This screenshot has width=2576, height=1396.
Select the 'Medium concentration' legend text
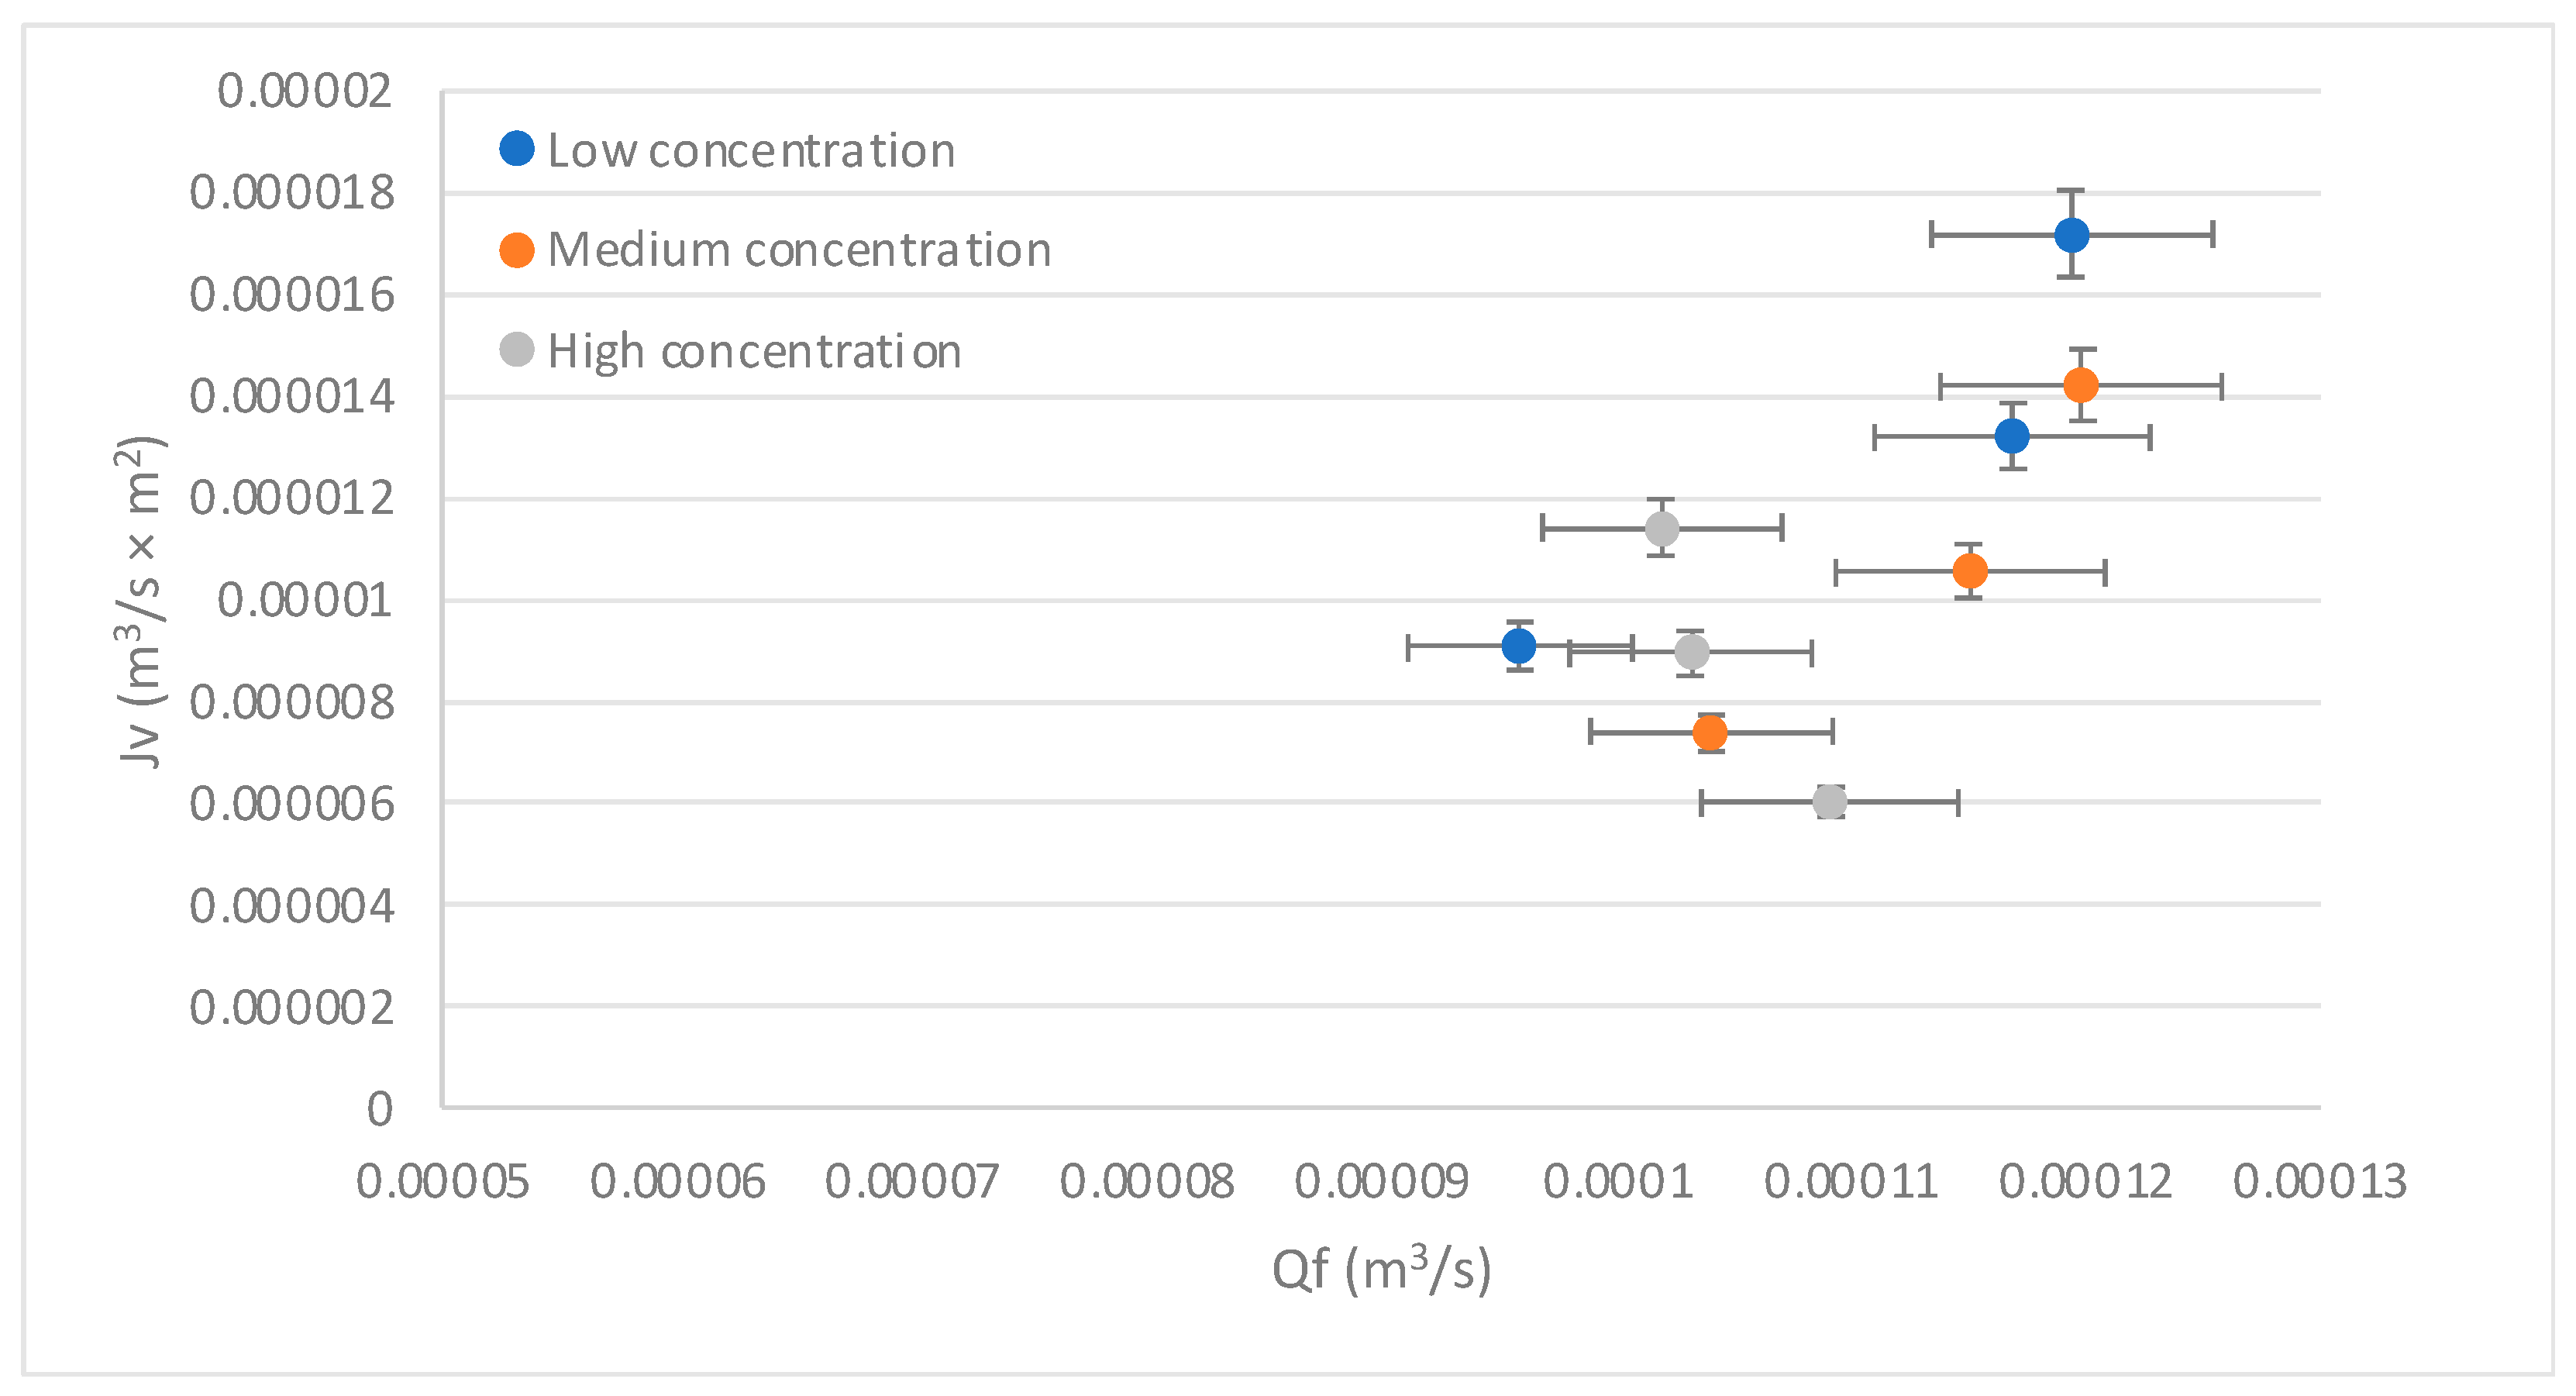pos(799,250)
